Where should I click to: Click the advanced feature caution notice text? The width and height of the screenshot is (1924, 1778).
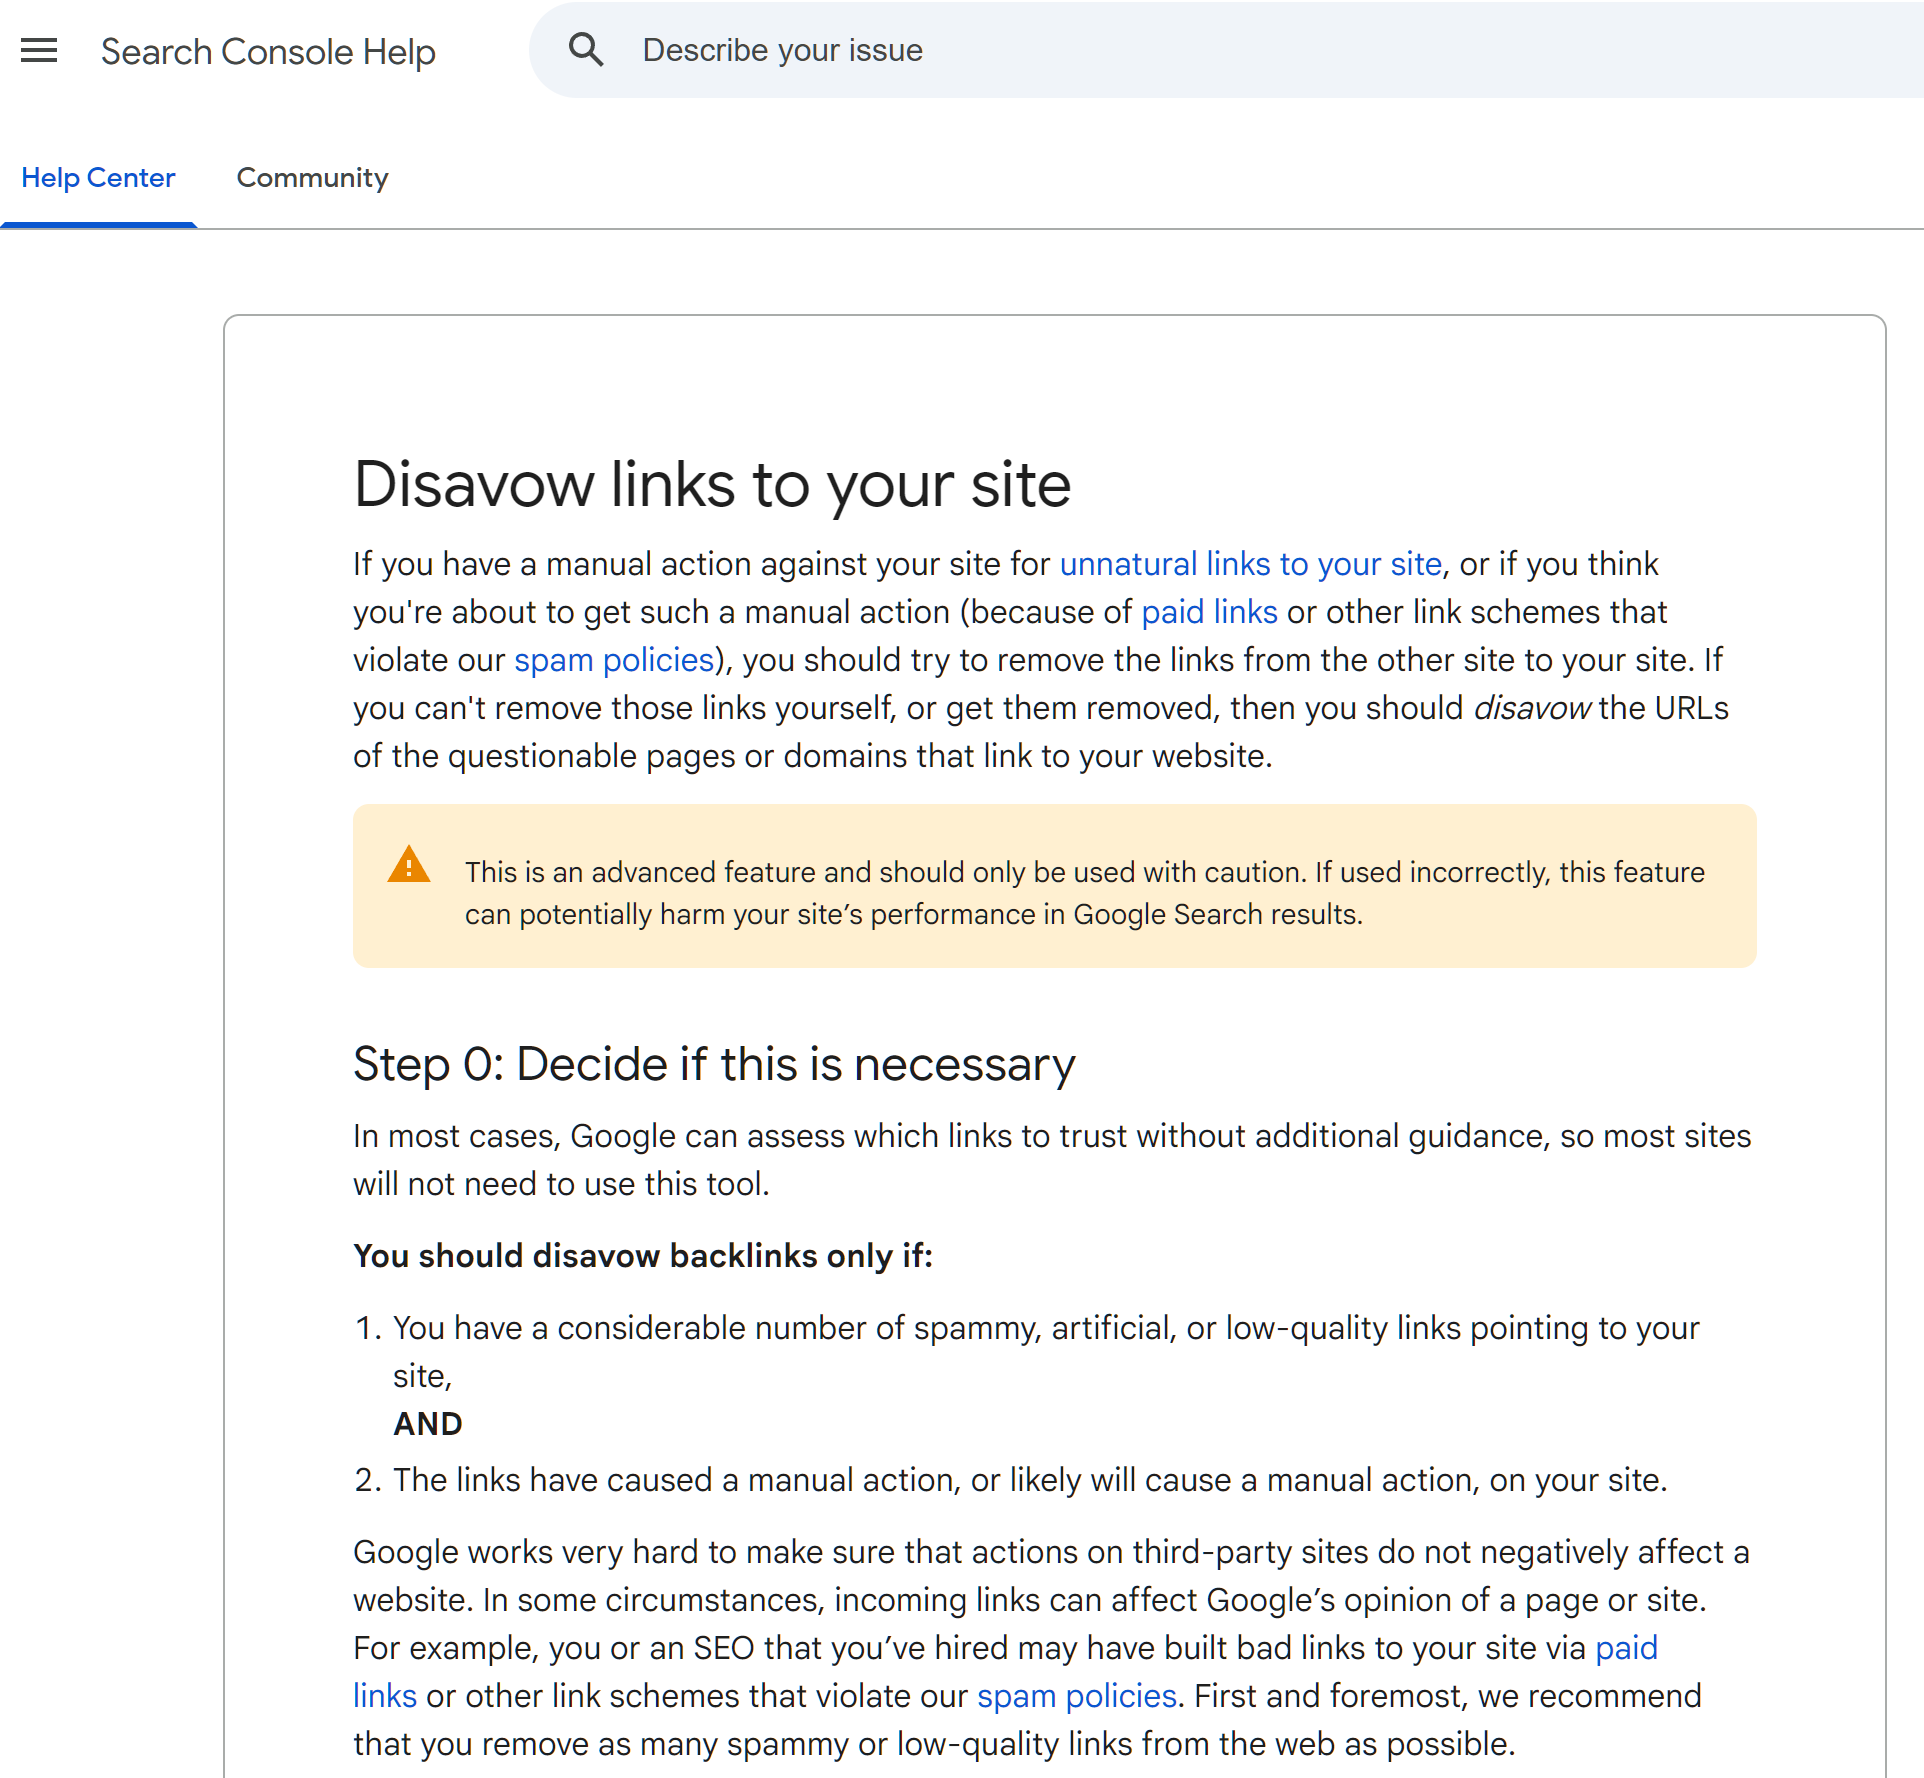[x=1084, y=893]
